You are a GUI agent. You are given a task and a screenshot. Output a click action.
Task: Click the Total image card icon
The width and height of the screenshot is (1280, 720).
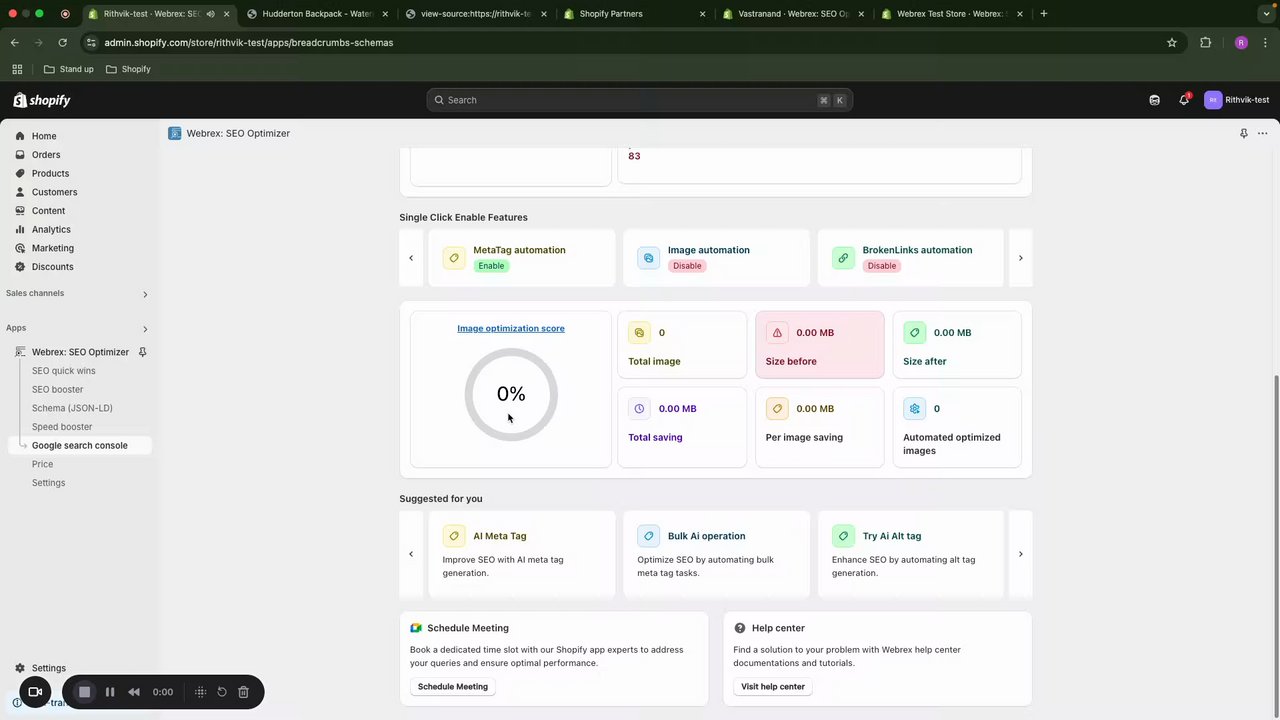point(639,333)
